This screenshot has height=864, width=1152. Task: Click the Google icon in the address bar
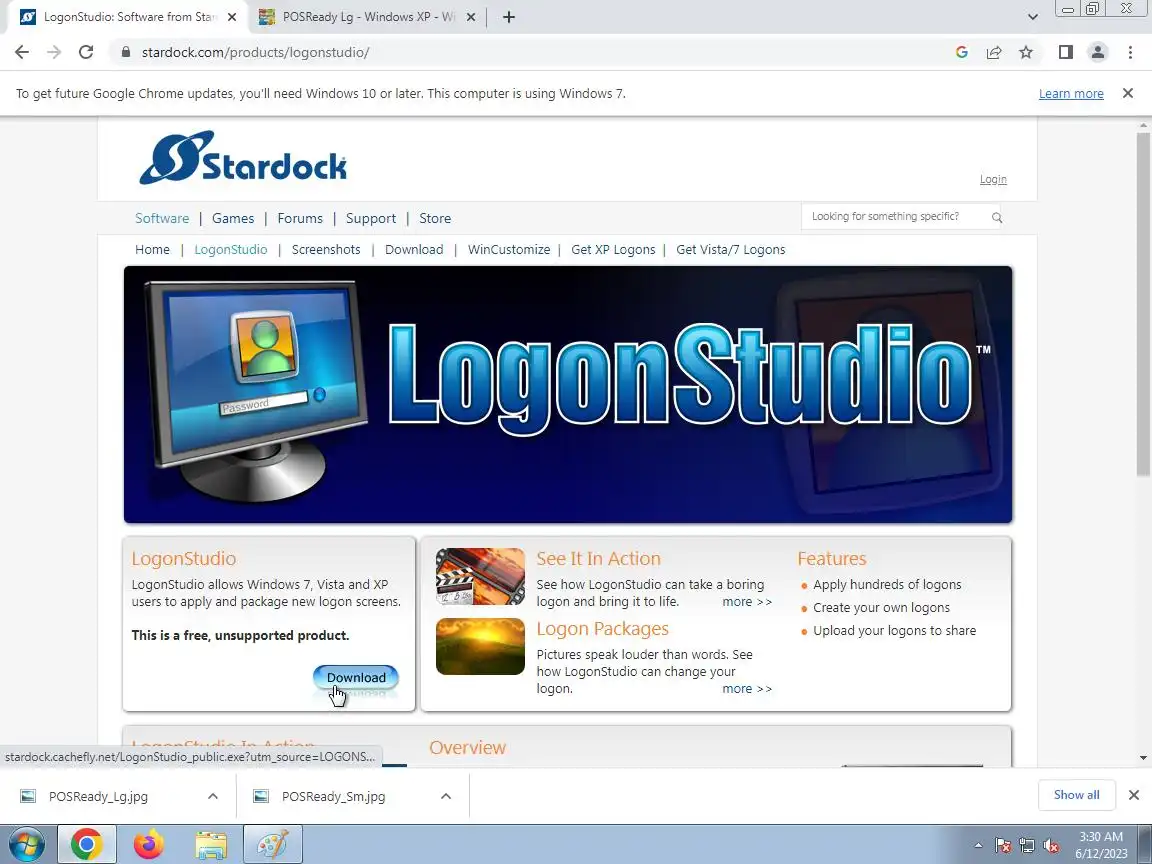(x=962, y=52)
